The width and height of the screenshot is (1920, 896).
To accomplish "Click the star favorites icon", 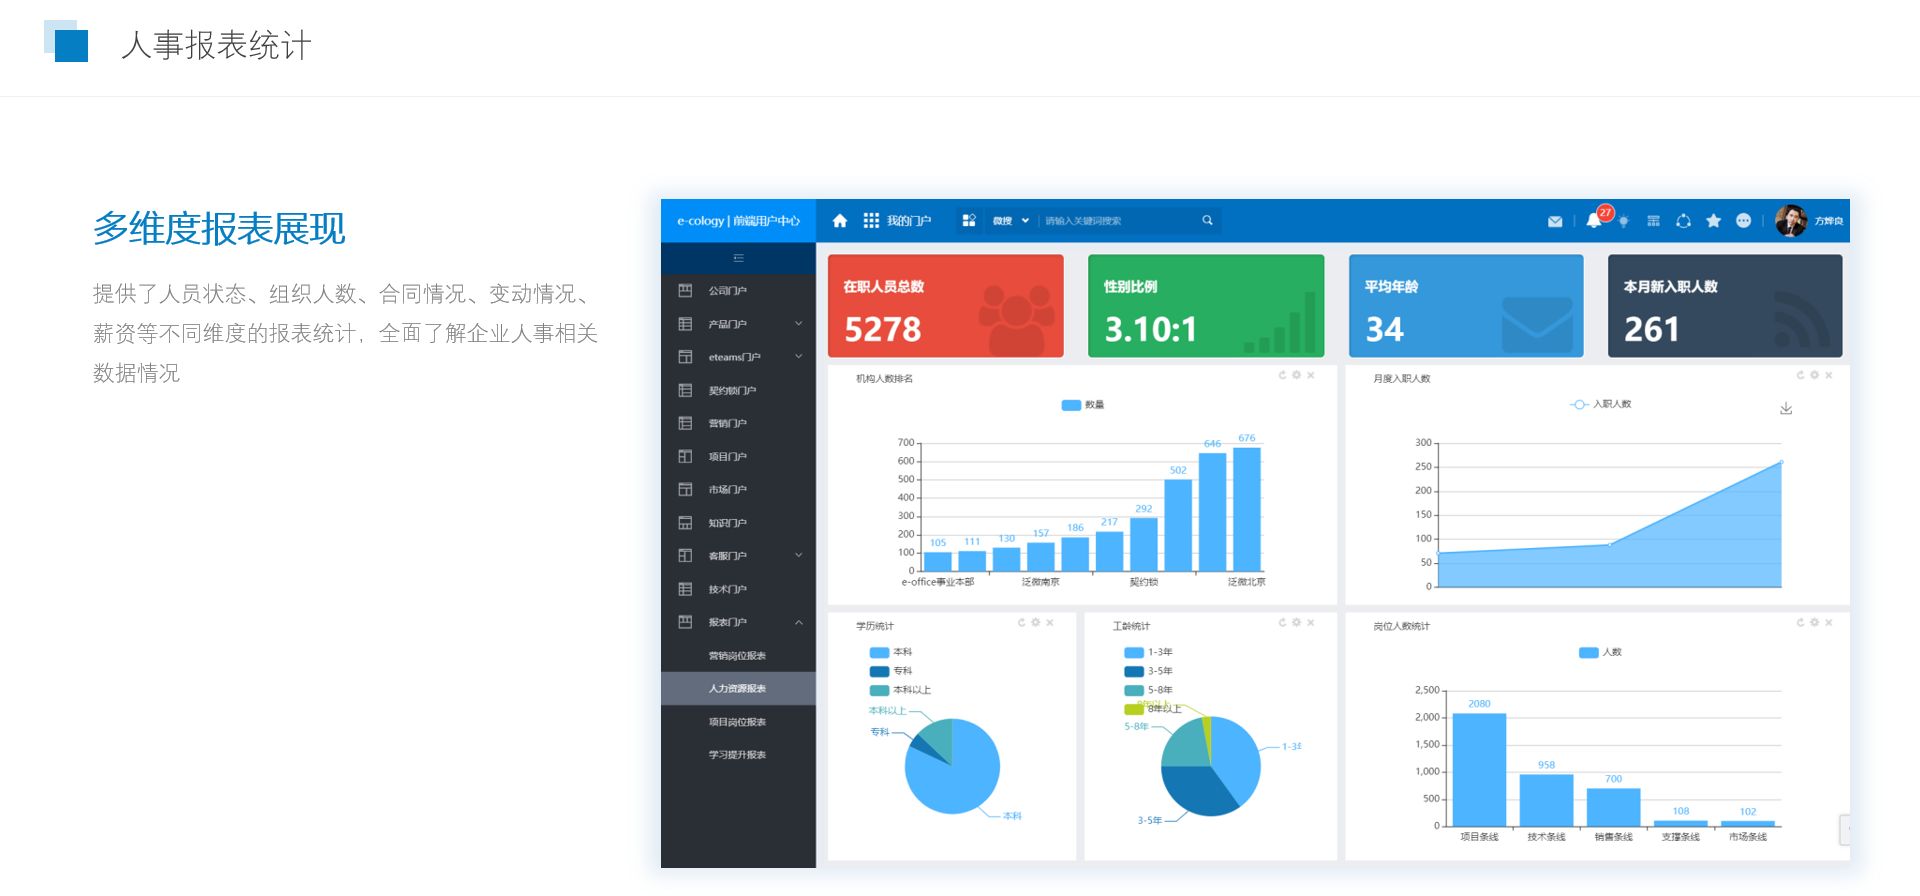I will point(1713,221).
